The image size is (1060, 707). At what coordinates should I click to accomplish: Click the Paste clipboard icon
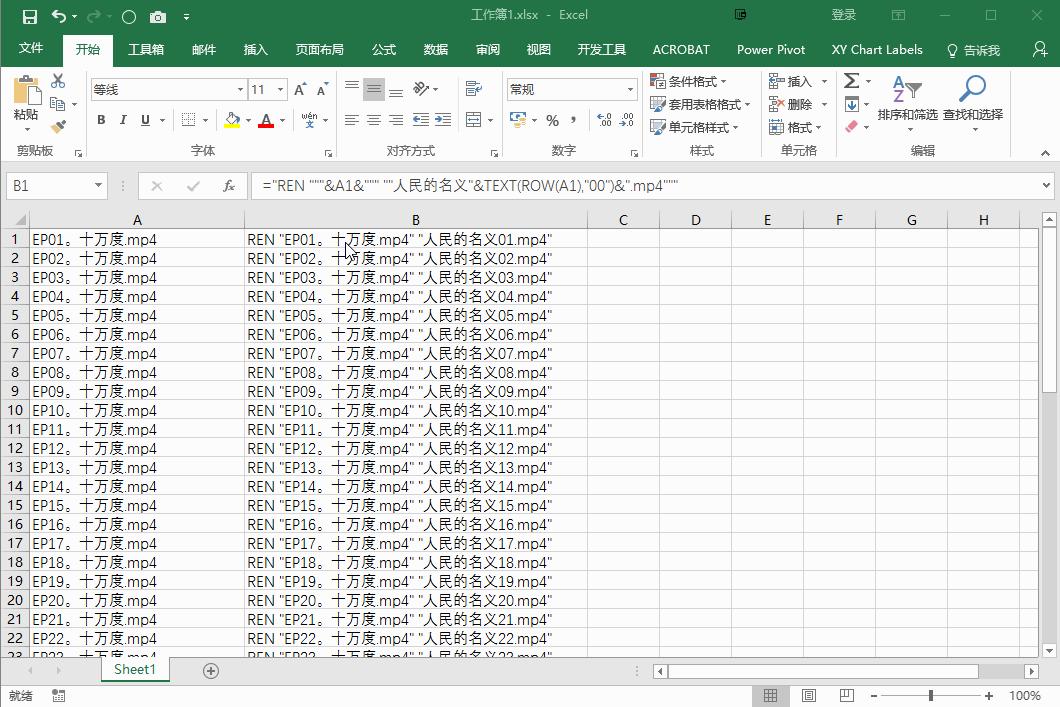[26, 91]
